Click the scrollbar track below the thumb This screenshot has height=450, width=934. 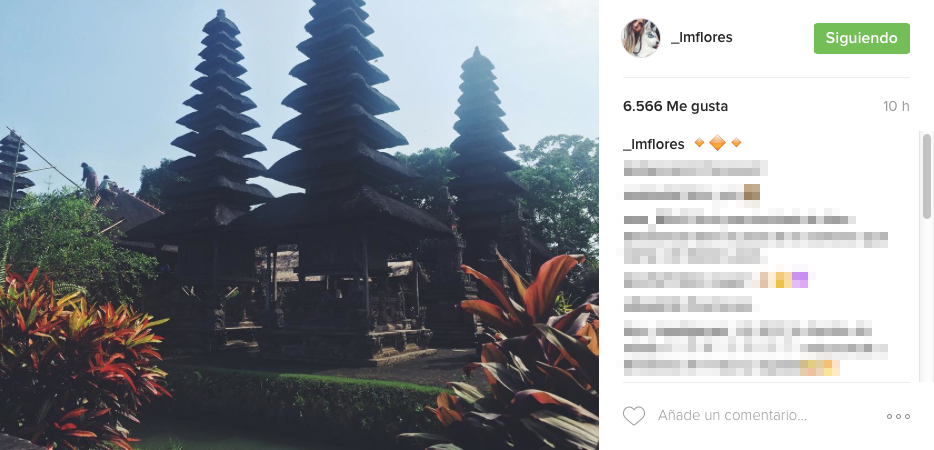[926, 299]
